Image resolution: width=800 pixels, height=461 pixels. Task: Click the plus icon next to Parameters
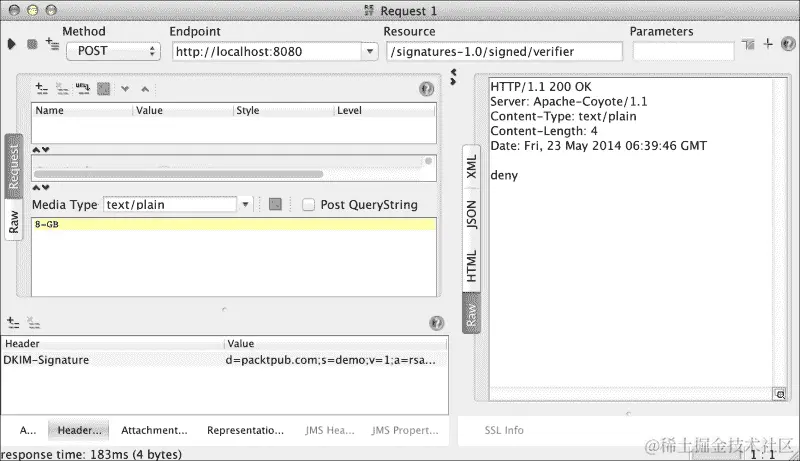768,44
